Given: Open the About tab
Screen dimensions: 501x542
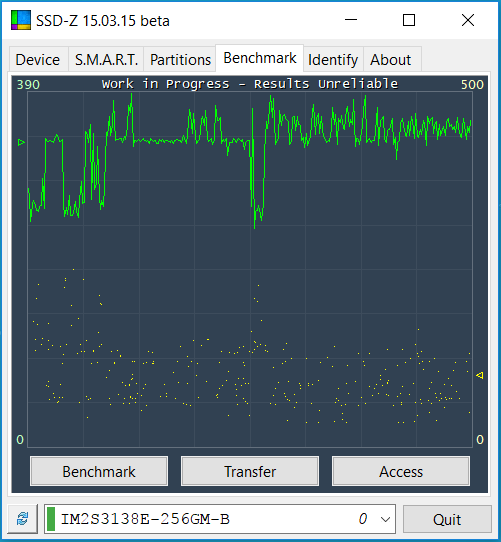Looking at the screenshot, I should [391, 59].
